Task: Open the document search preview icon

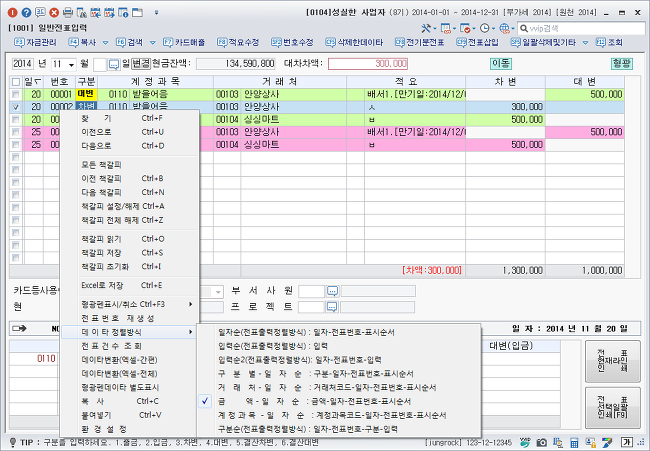Action: 82,13
